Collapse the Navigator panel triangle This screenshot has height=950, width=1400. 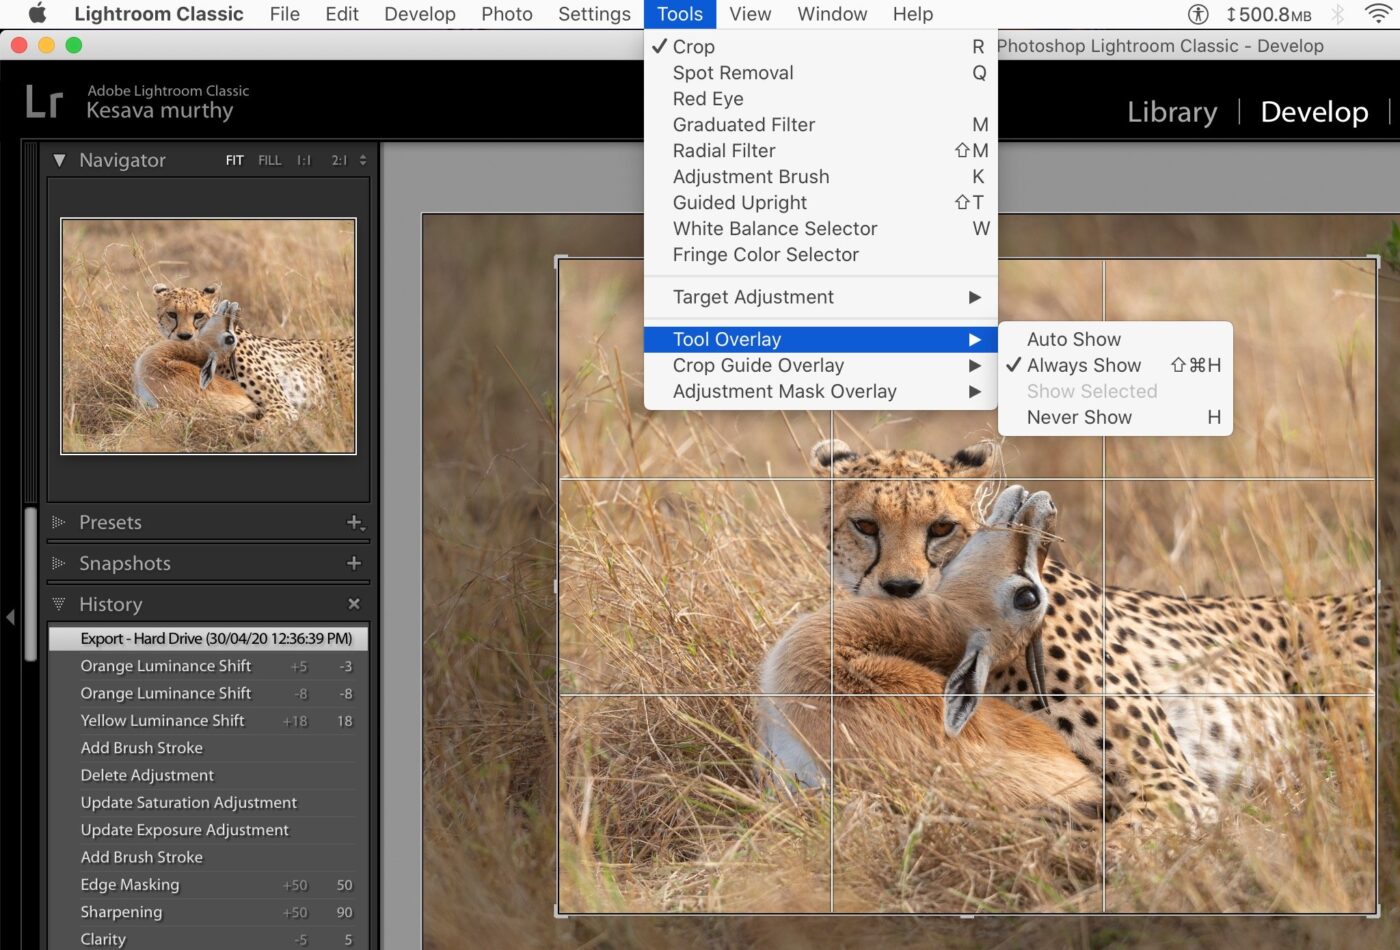pos(60,160)
